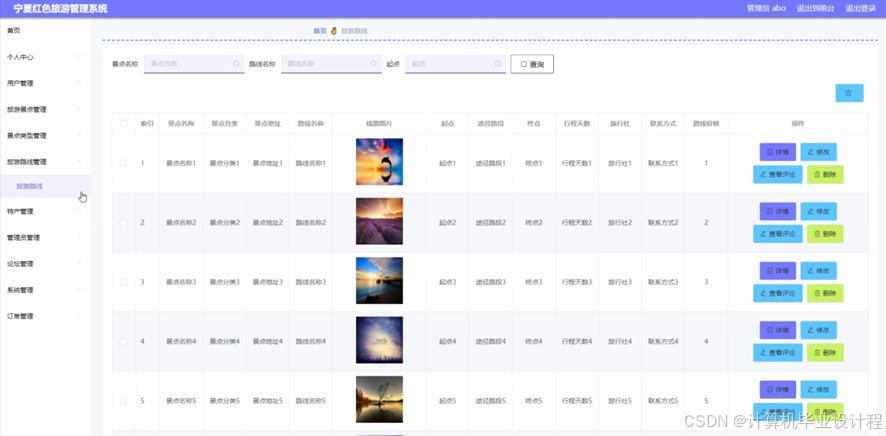
Task: Open 查看评论 for row 2
Action: pyautogui.click(x=778, y=234)
